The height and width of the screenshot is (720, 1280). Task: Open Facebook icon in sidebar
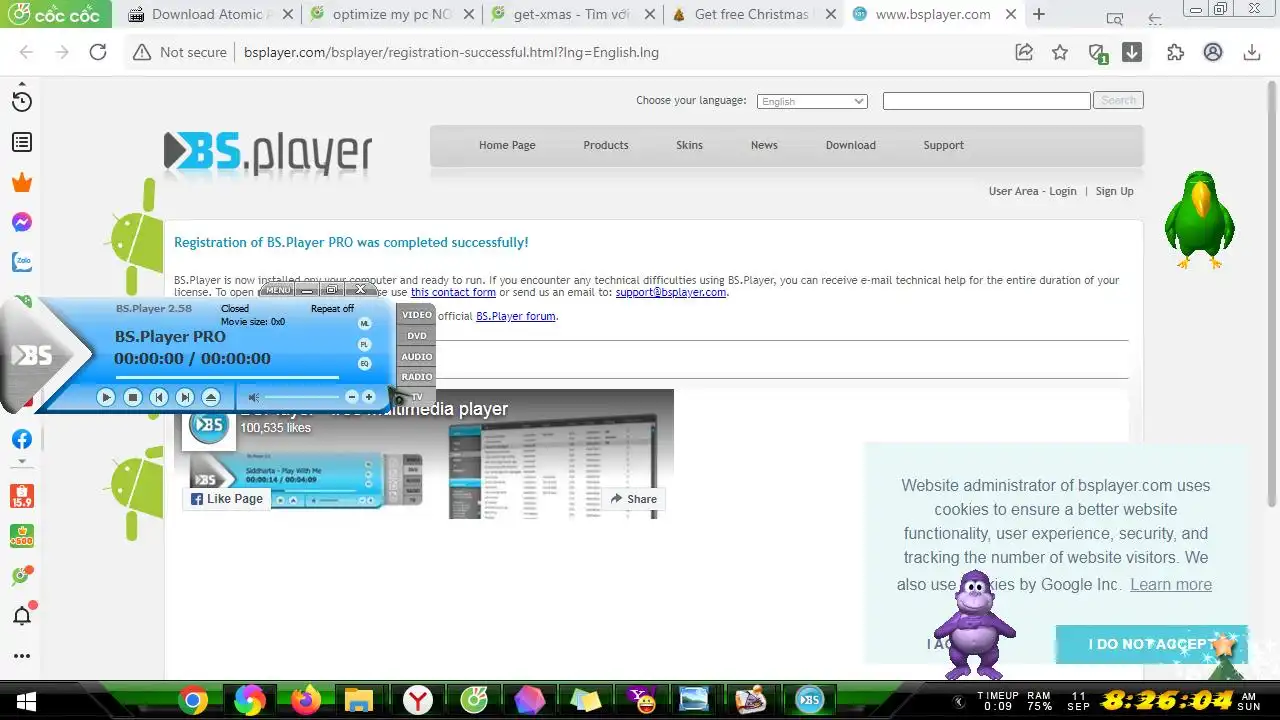[x=22, y=439]
